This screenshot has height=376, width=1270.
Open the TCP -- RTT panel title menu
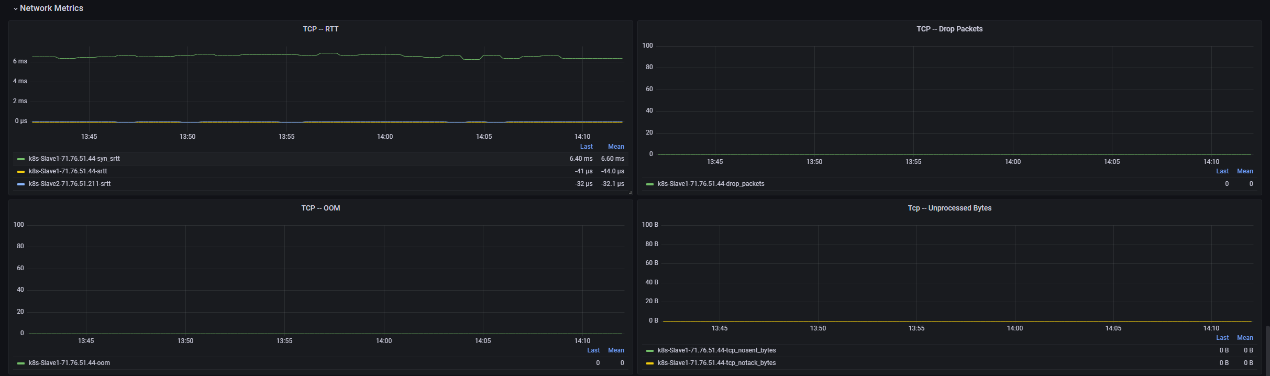point(321,28)
